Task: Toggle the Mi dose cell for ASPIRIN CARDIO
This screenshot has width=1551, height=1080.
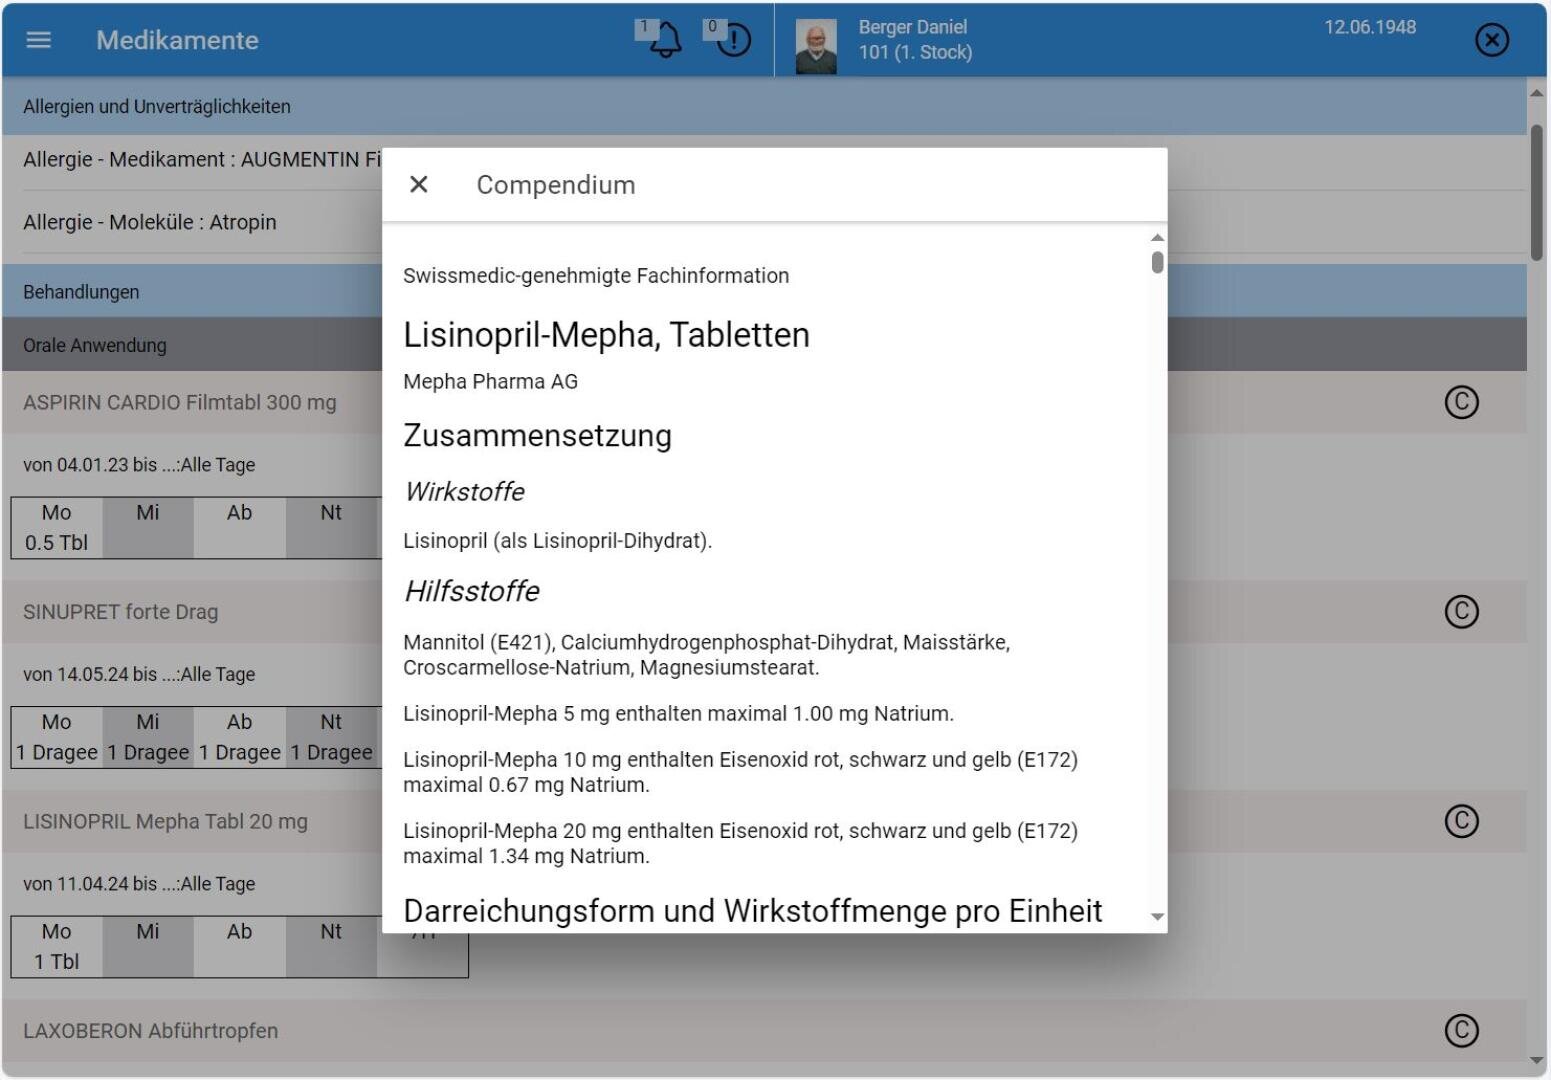Action: [x=147, y=527]
